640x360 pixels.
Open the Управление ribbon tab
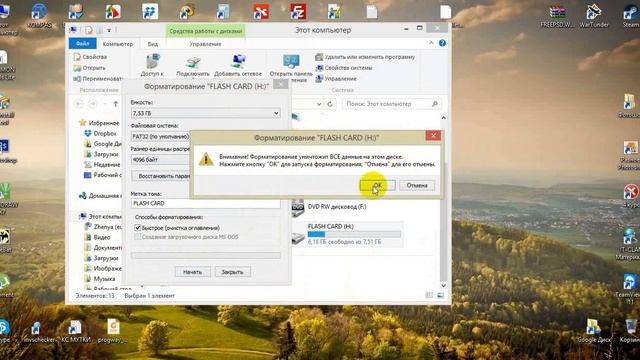(x=205, y=44)
